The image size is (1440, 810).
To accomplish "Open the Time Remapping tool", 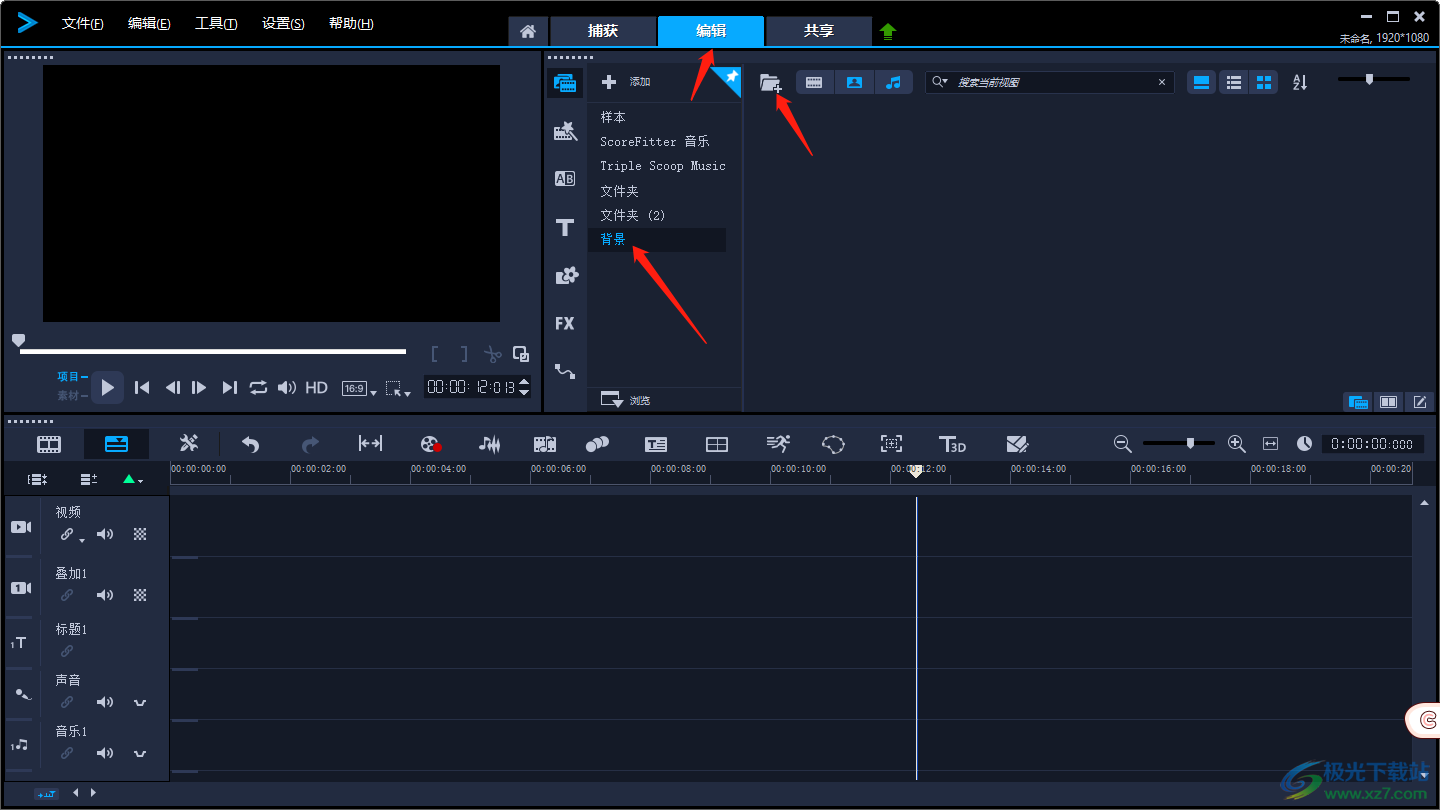I will point(778,444).
